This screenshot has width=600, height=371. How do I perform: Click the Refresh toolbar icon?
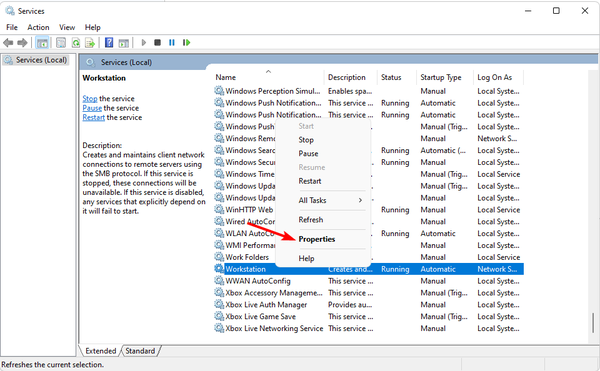(76, 42)
